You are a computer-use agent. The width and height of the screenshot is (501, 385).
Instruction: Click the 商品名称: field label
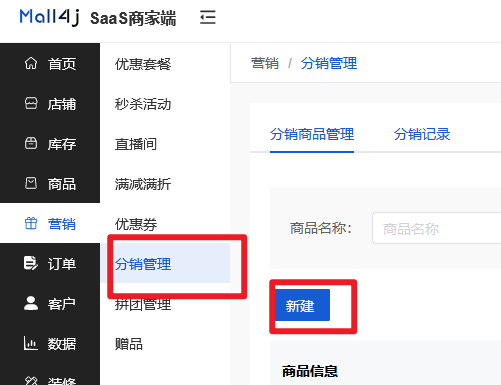click(x=321, y=228)
